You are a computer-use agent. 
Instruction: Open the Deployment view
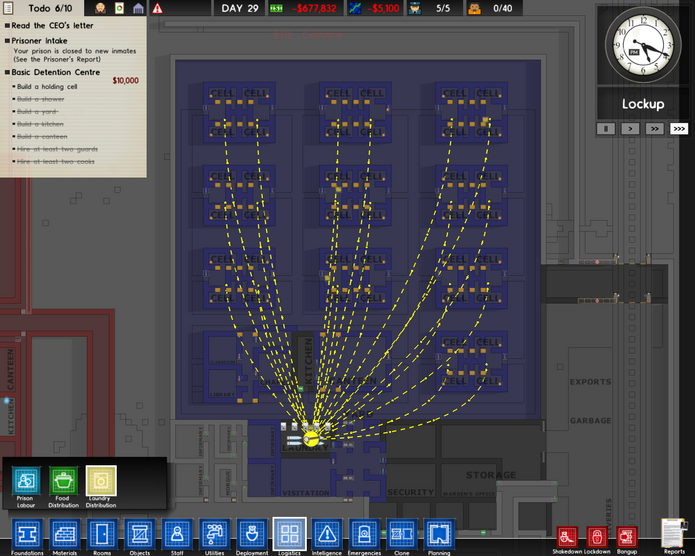pyautogui.click(x=252, y=534)
